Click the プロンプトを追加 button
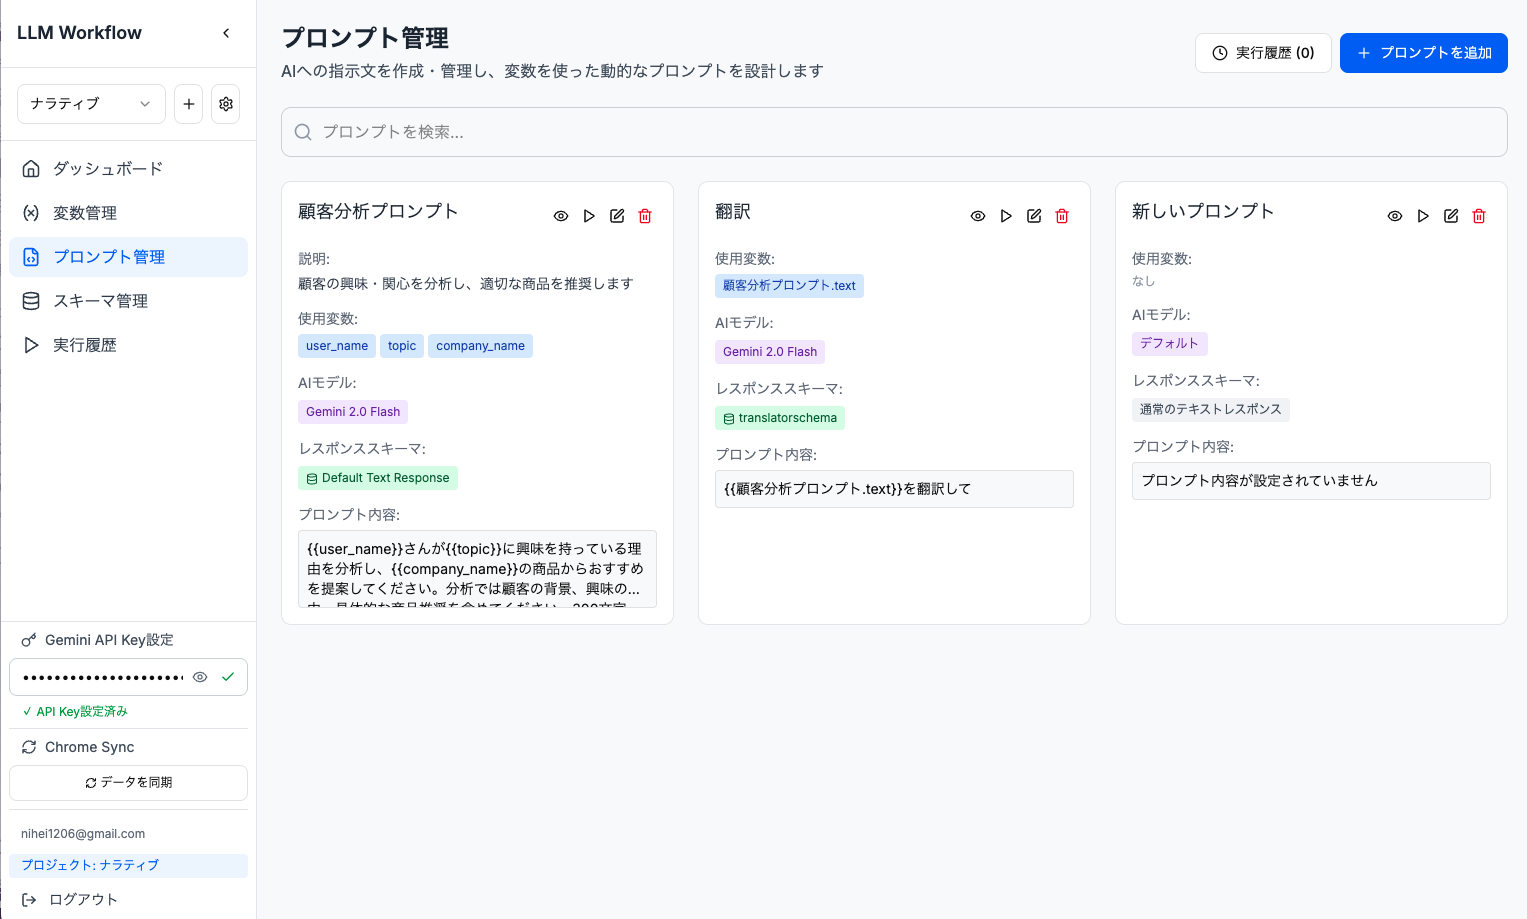 point(1423,53)
